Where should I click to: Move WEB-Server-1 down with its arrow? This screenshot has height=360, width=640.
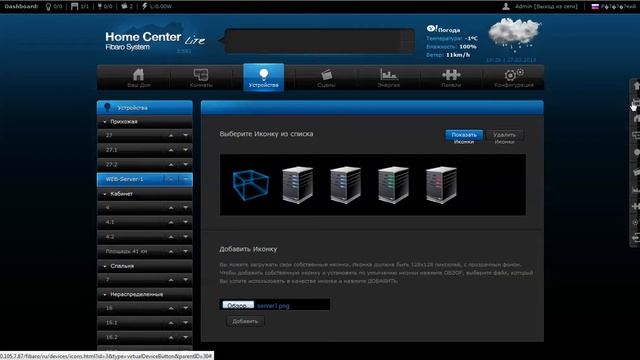[185, 179]
